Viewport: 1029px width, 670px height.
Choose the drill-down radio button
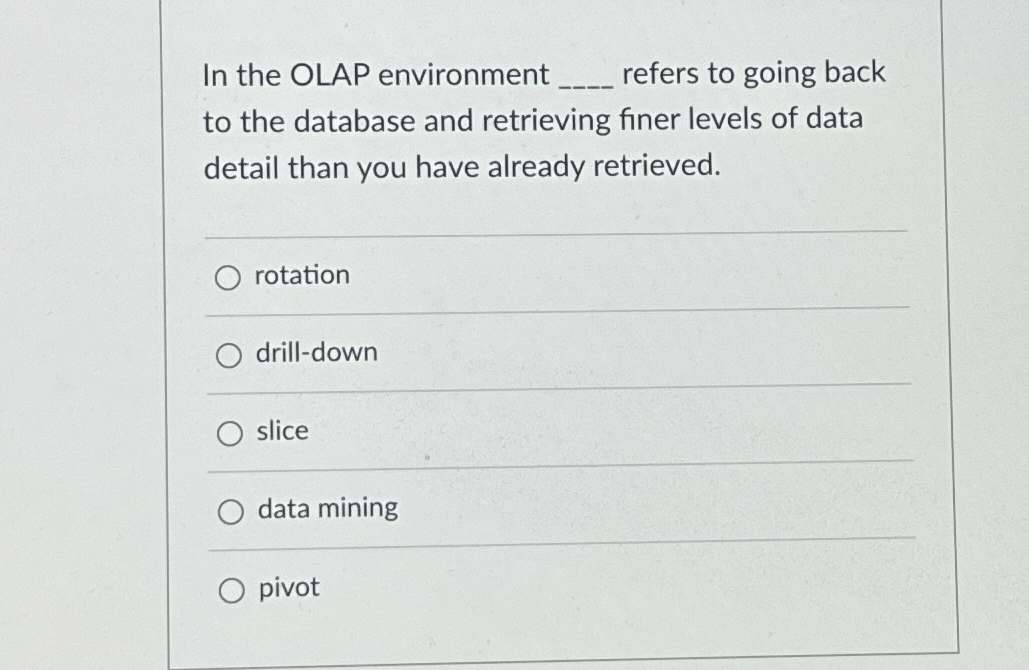point(228,356)
